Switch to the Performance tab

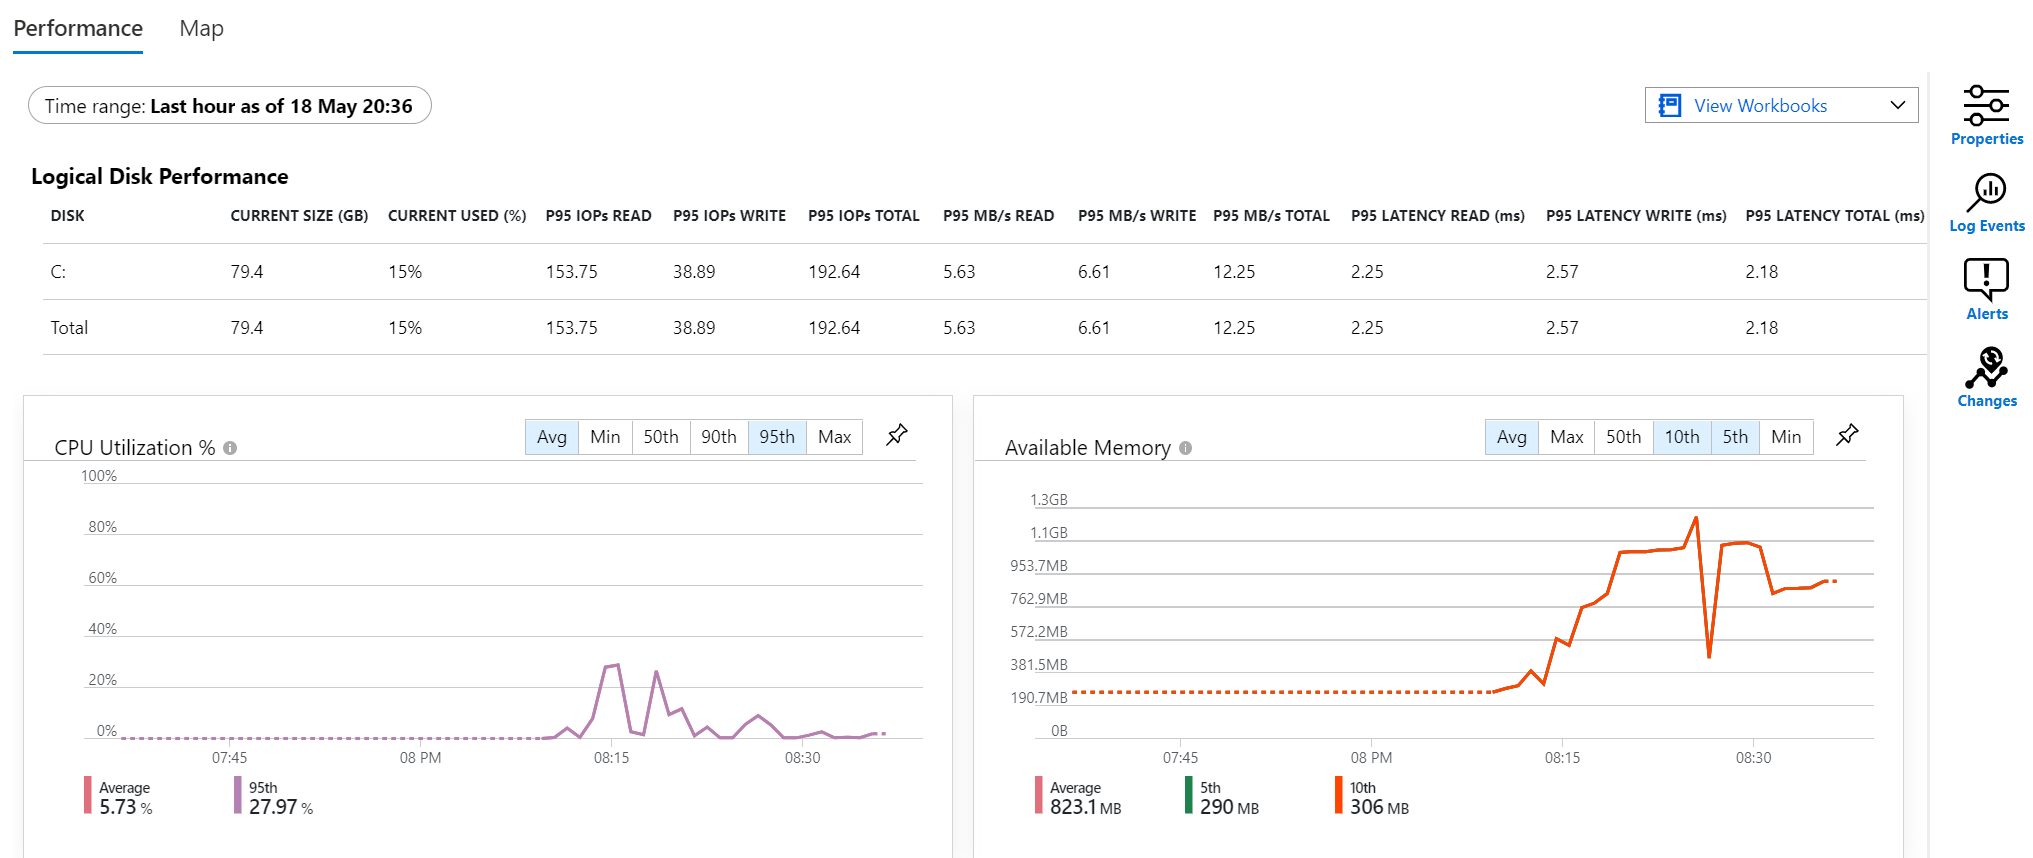(78, 29)
